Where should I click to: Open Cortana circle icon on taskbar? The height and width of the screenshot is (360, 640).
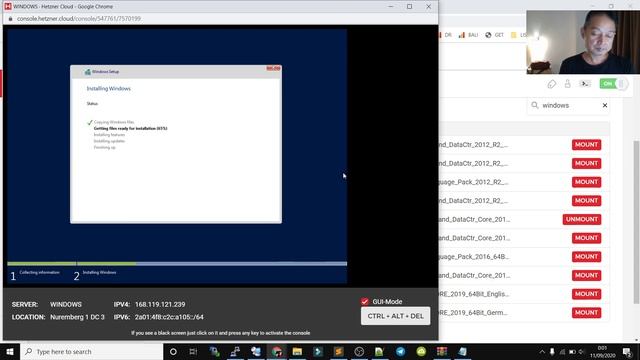tap(173, 351)
